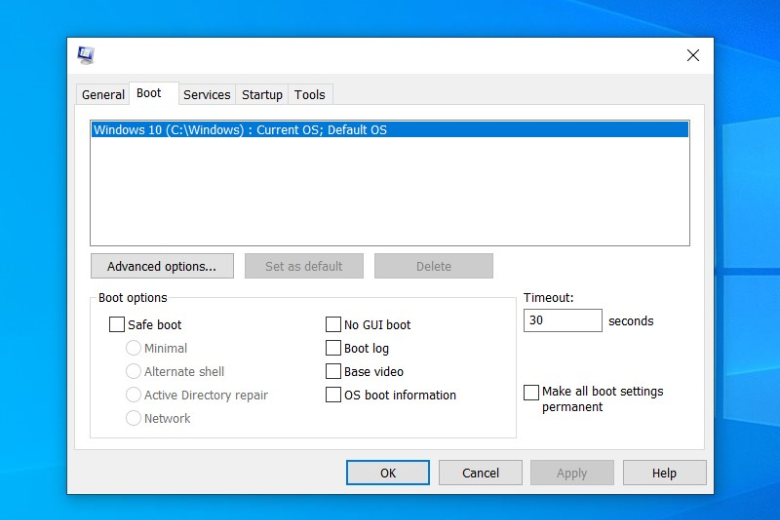Click the Set as default button
780x520 pixels.
(x=304, y=266)
